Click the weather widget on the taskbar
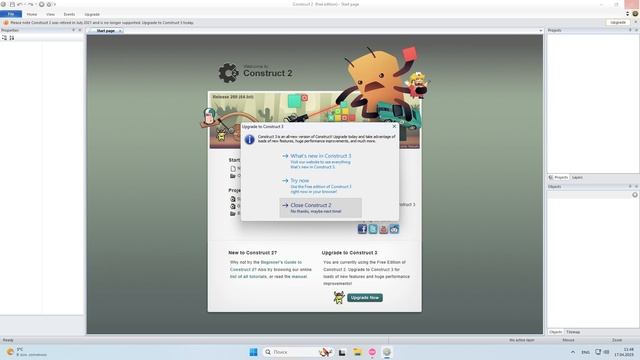 tap(26, 352)
